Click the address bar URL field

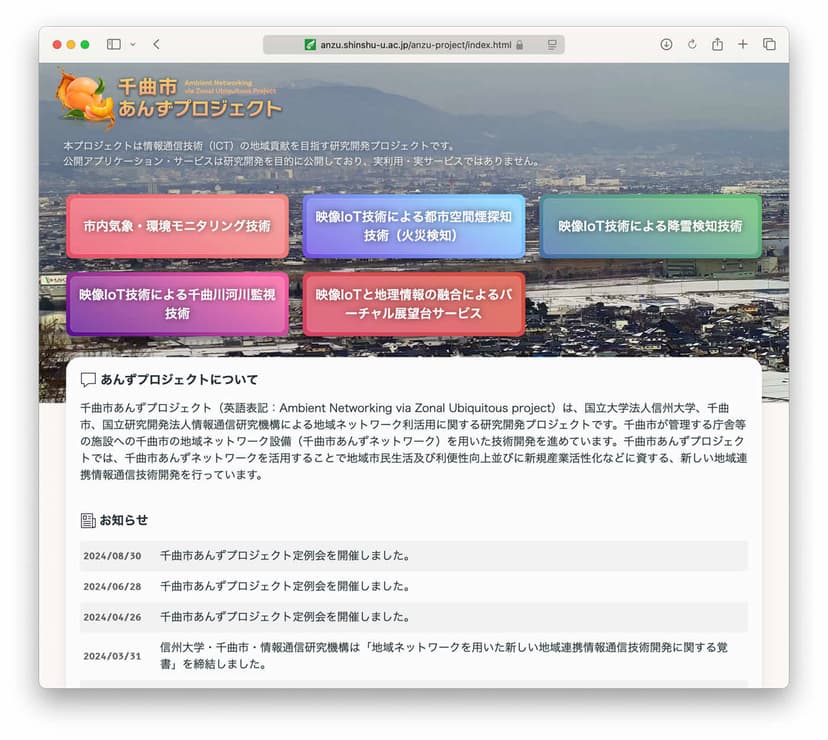420,44
